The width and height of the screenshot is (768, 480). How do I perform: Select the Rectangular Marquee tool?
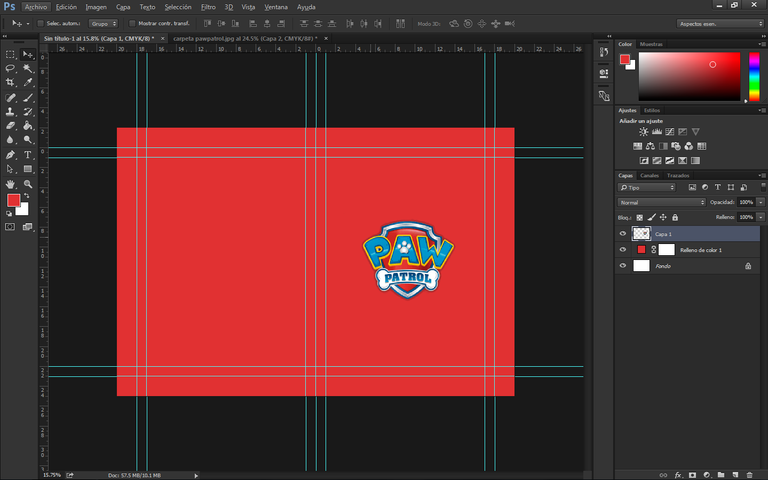[10, 54]
